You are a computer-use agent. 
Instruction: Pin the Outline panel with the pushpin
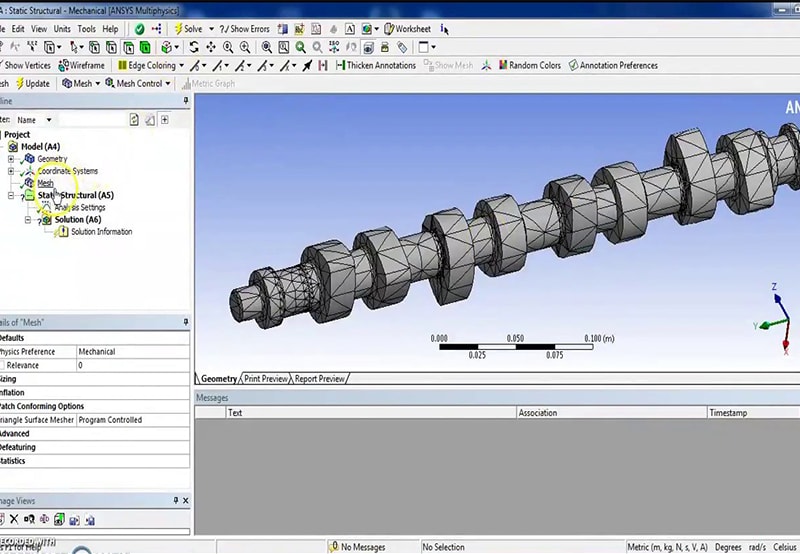coord(186,101)
